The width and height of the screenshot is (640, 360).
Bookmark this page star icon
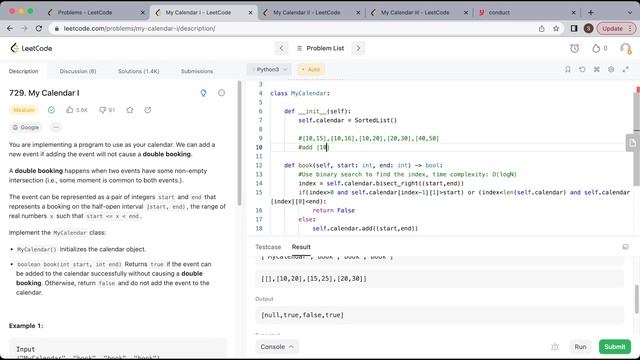coord(556,29)
